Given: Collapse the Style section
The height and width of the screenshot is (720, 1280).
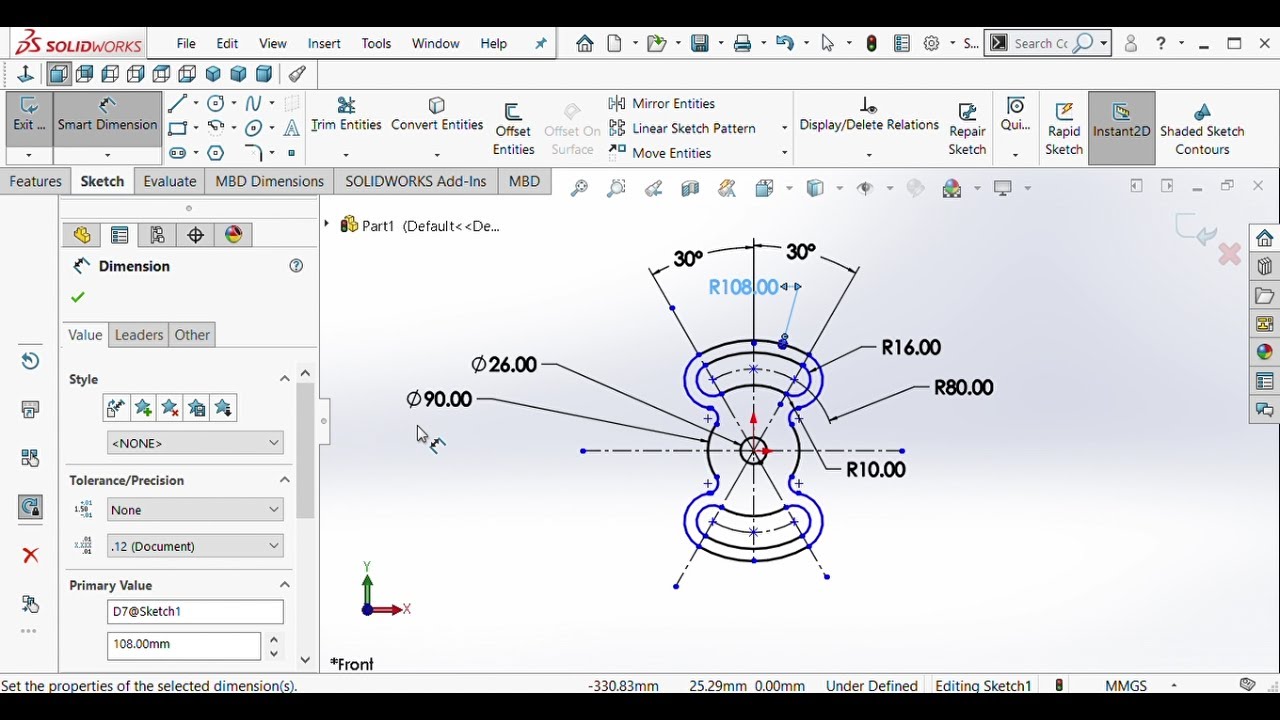Looking at the screenshot, I should pyautogui.click(x=285, y=379).
